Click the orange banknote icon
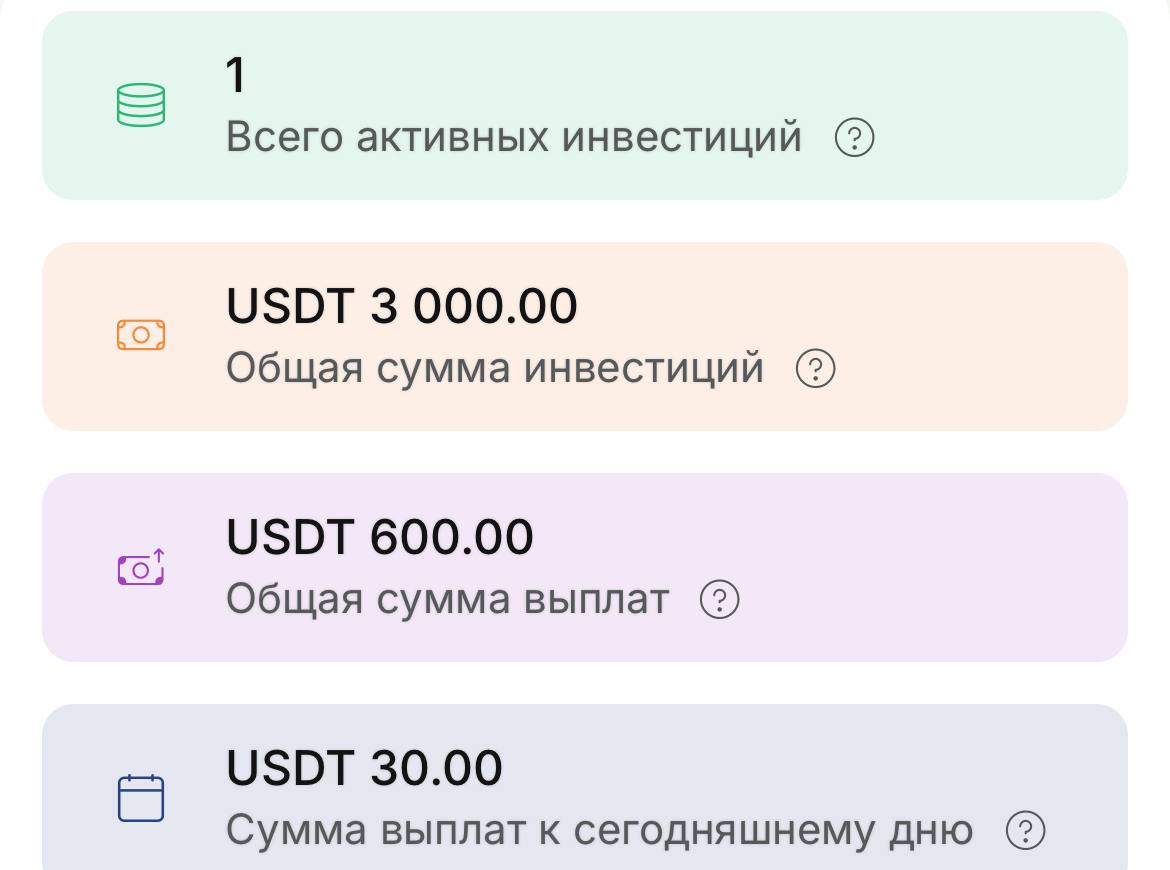Screen dimensions: 1170x870 pos(141,335)
